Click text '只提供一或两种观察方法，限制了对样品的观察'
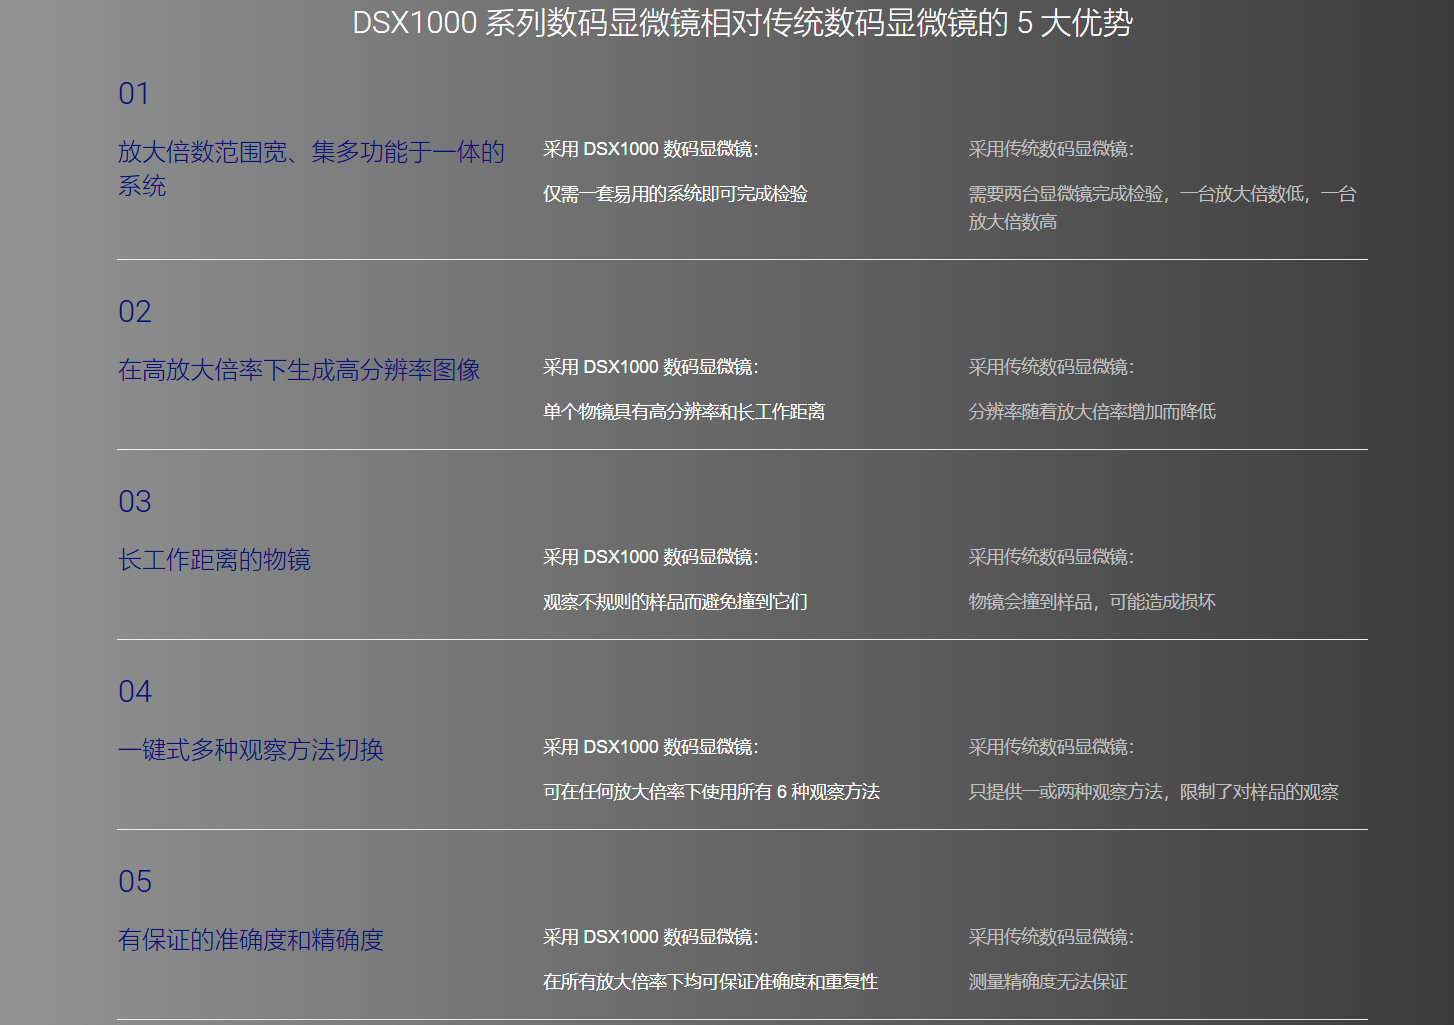This screenshot has width=1454, height=1025. coord(1153,792)
